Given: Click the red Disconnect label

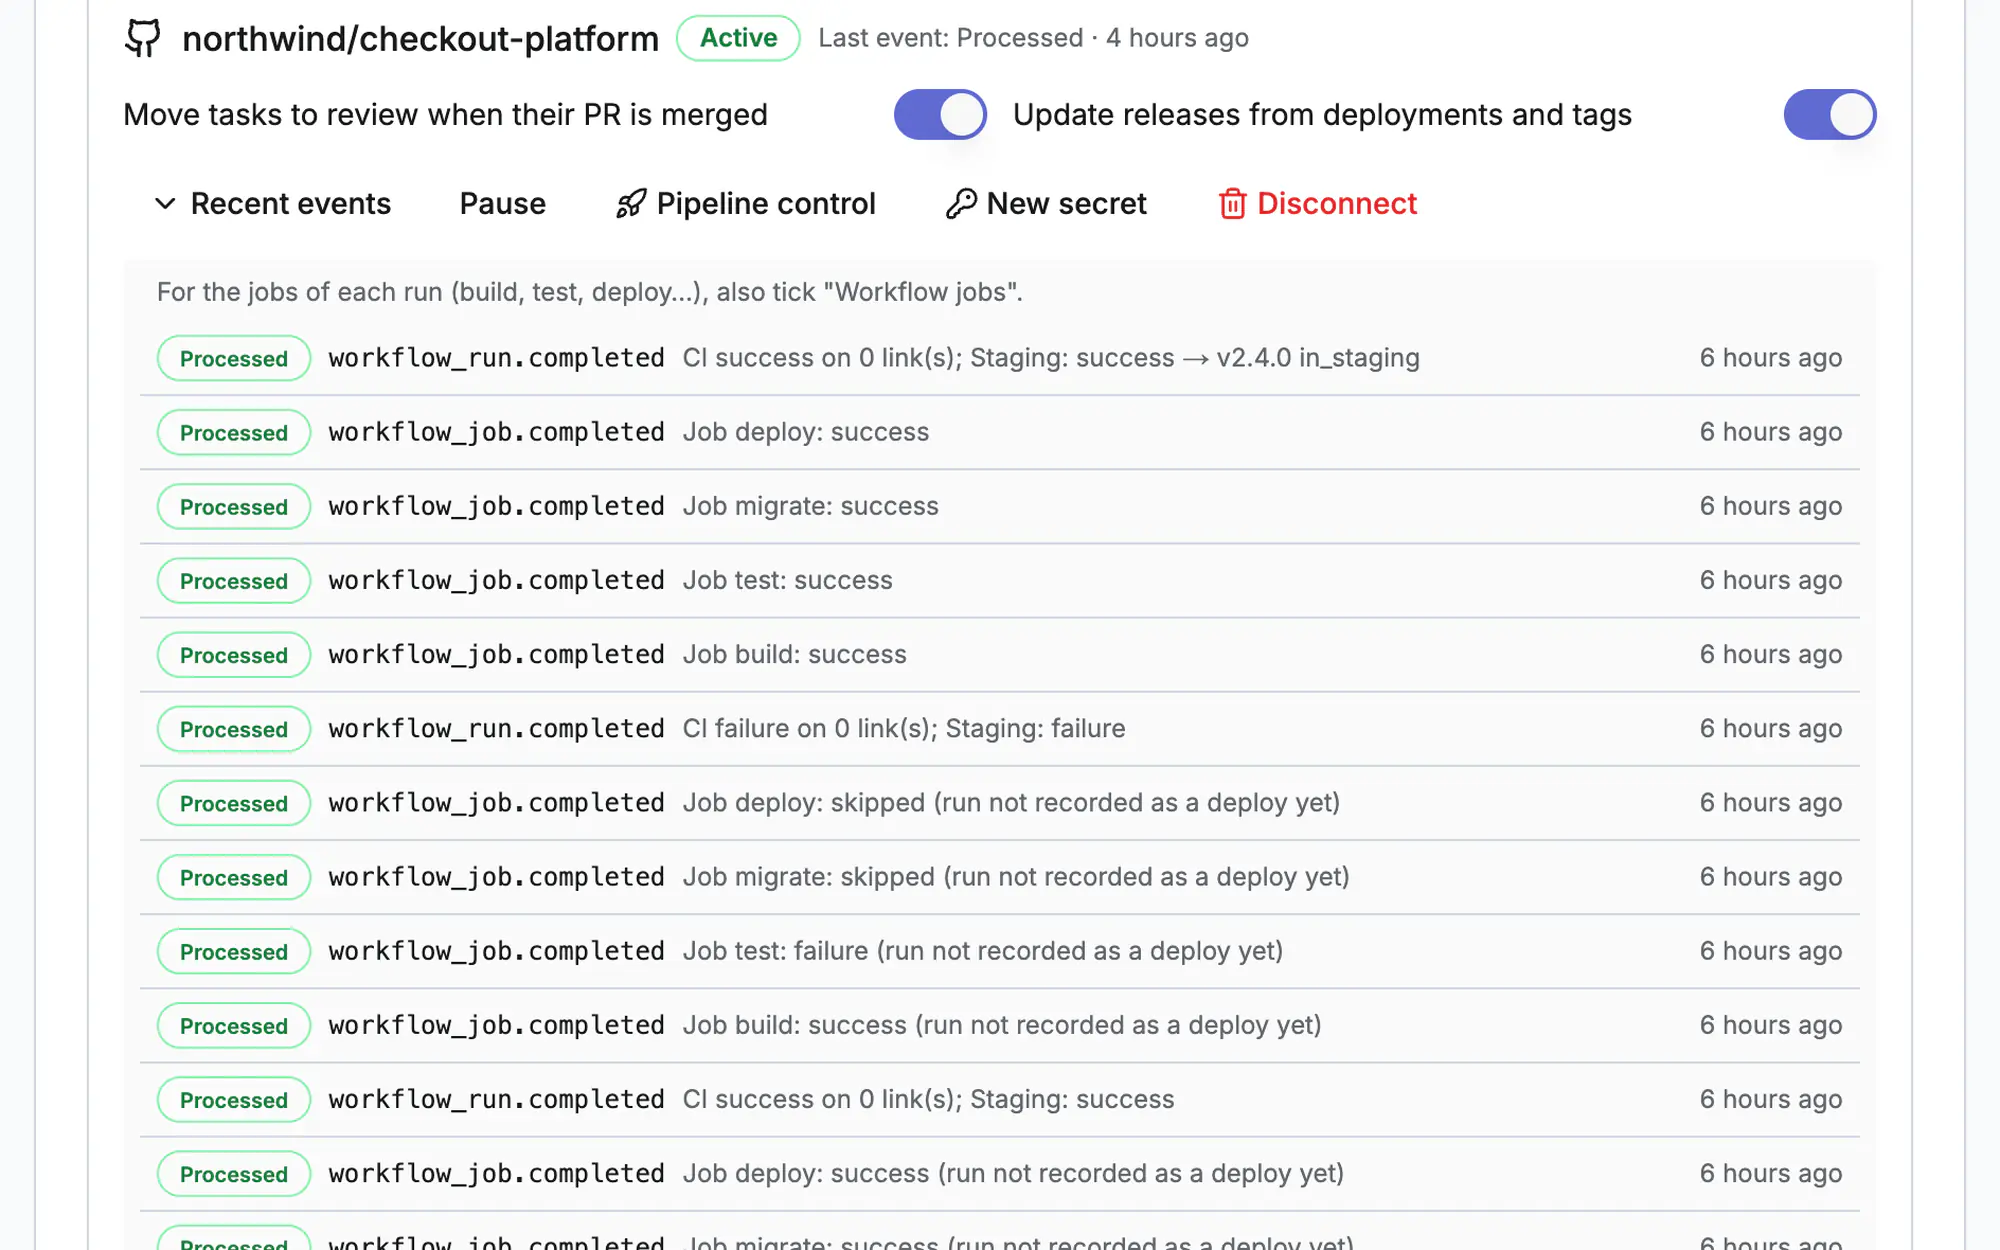Looking at the screenshot, I should click(1337, 204).
